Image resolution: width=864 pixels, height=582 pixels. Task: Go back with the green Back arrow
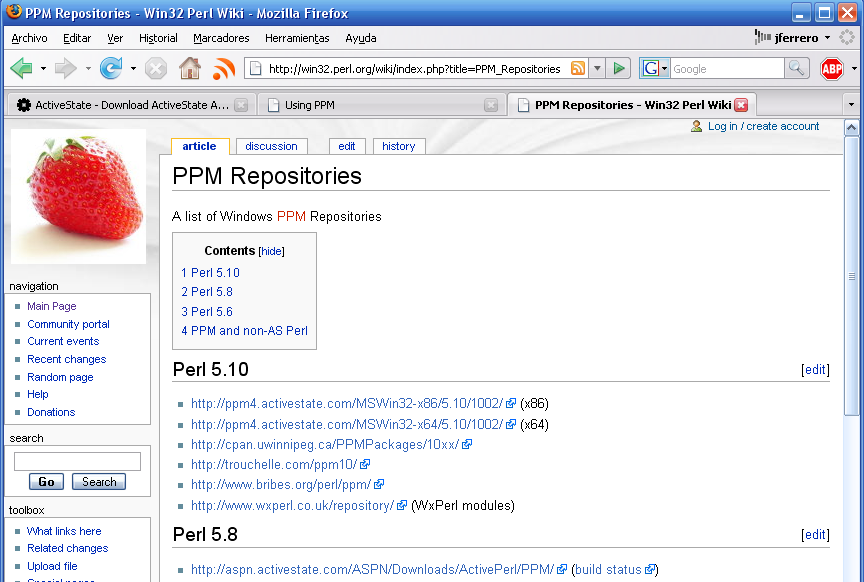click(21, 68)
